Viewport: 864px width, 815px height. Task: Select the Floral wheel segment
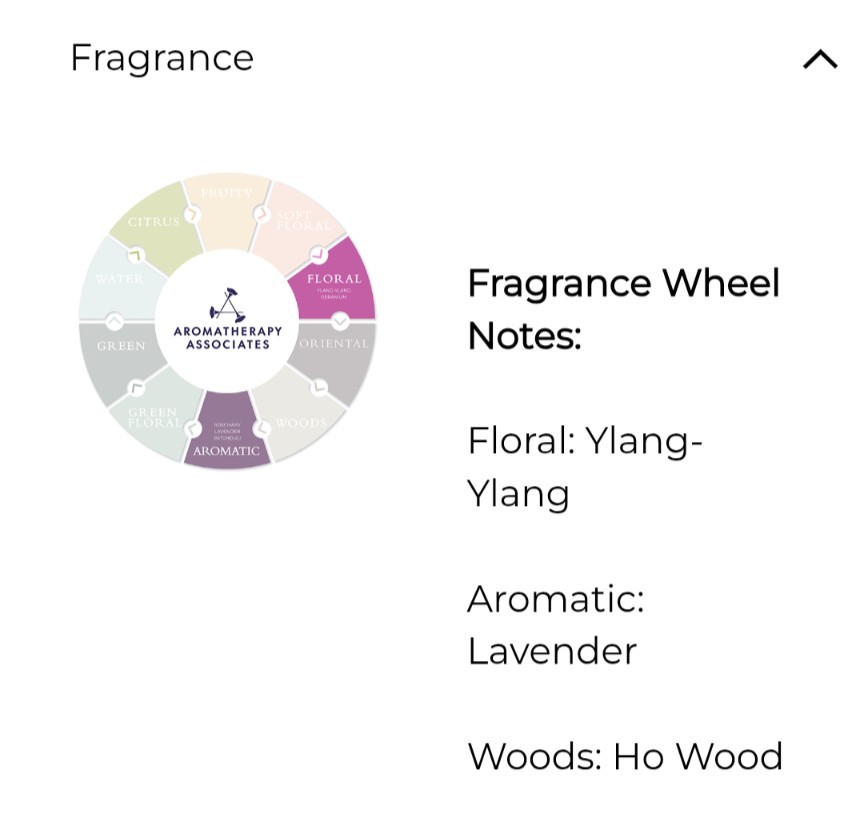pyautogui.click(x=336, y=280)
